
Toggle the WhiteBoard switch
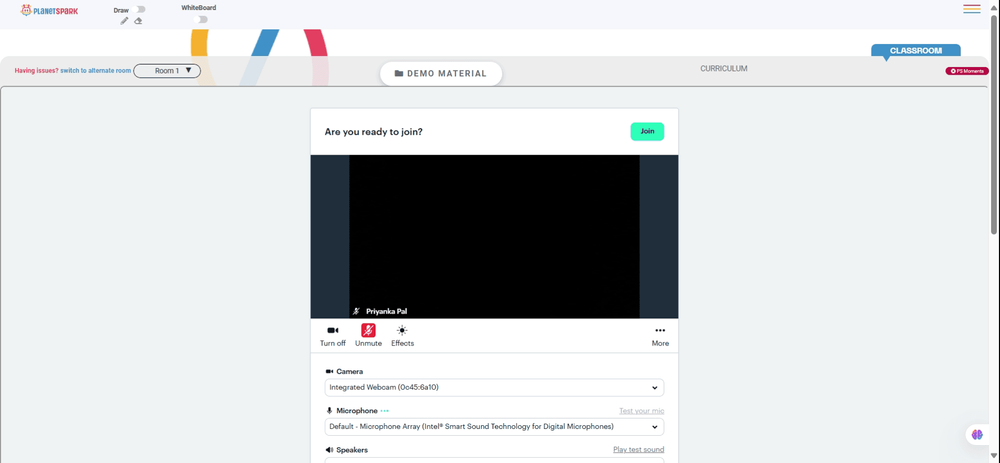click(202, 20)
